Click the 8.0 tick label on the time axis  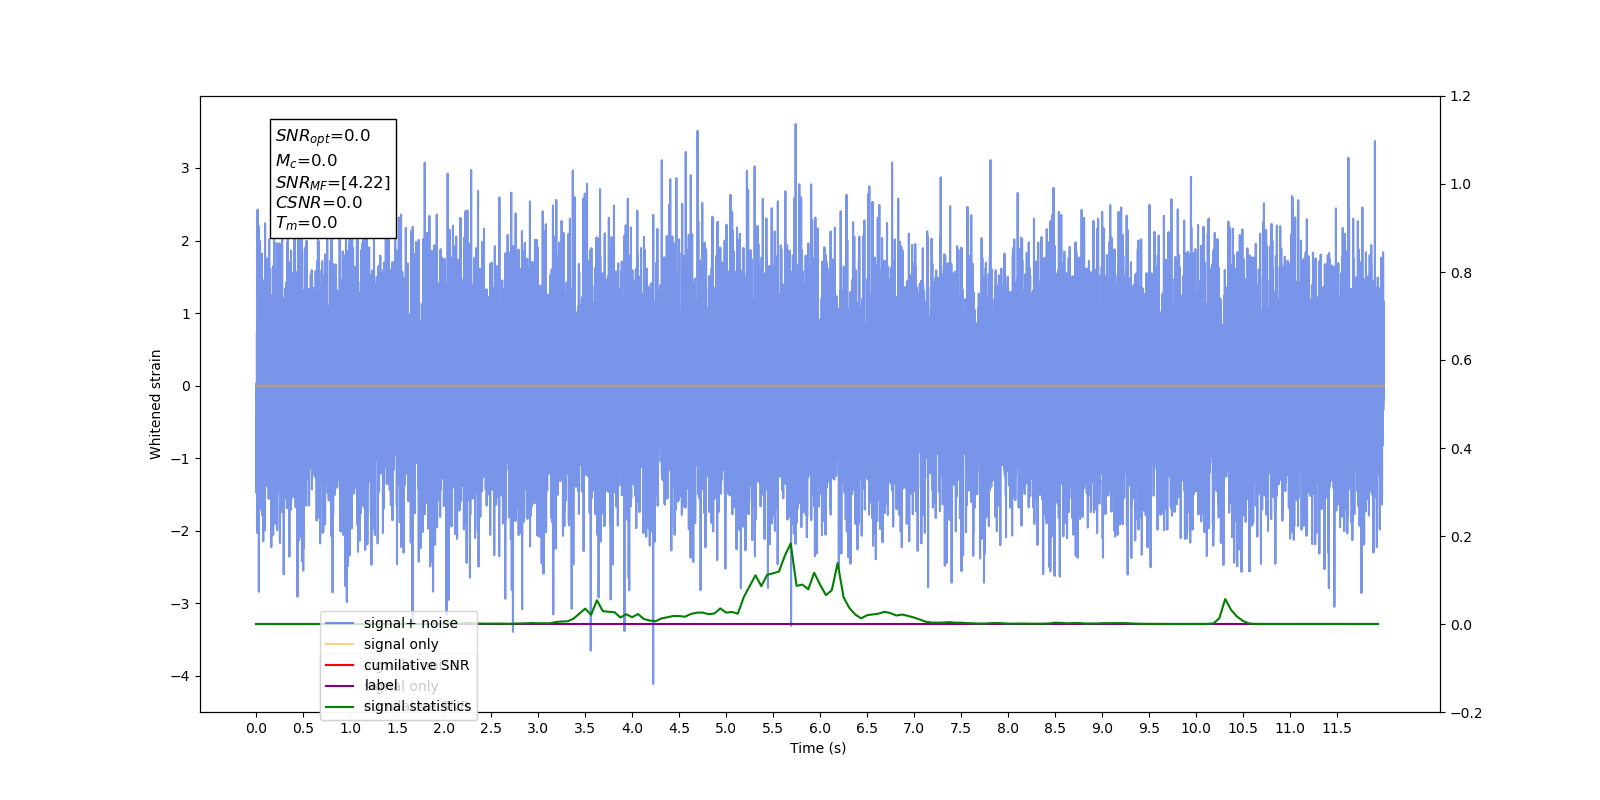click(1008, 728)
